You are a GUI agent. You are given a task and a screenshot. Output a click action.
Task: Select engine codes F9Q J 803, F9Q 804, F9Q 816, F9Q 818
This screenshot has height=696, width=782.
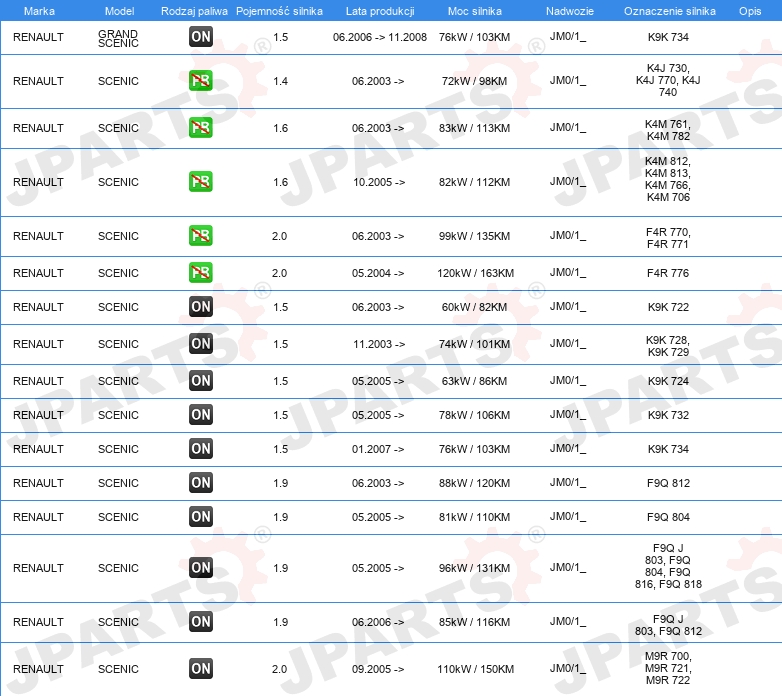668,566
